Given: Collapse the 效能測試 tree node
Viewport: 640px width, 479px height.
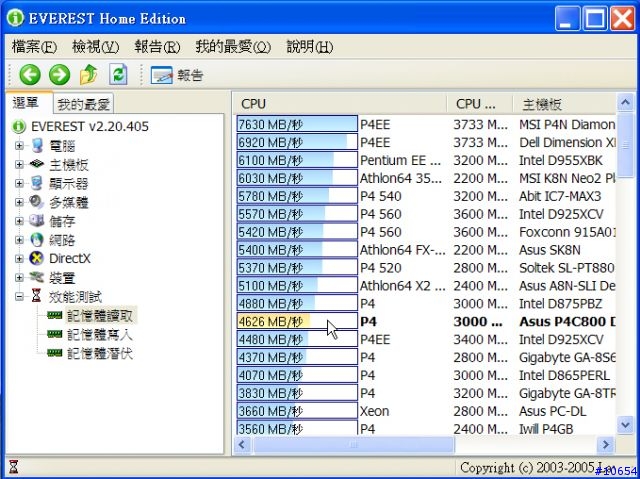Looking at the screenshot, I should 19,296.
